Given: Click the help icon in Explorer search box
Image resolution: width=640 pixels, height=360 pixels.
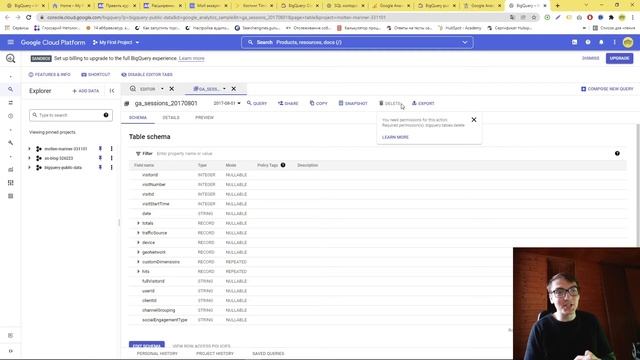Looking at the screenshot, I should coord(106,115).
